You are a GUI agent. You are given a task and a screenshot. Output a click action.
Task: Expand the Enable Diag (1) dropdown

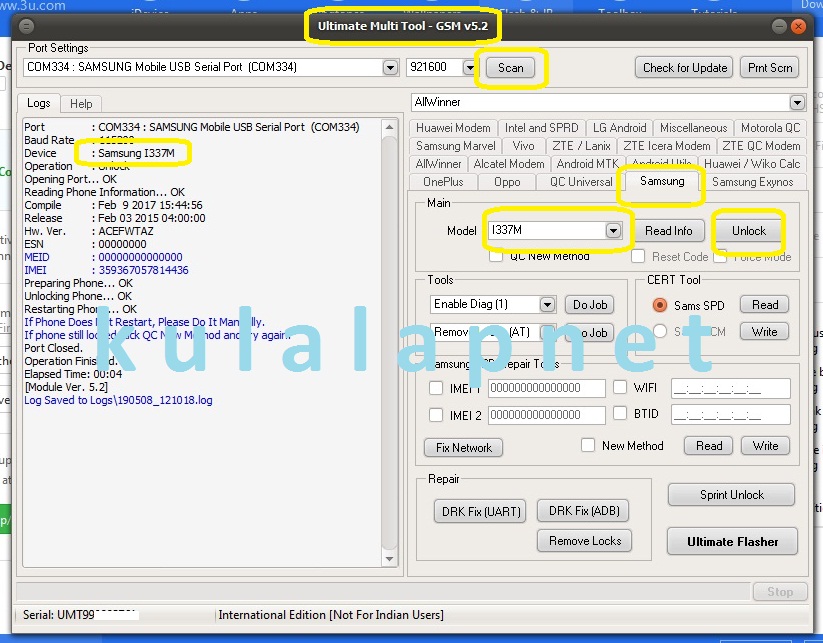547,304
